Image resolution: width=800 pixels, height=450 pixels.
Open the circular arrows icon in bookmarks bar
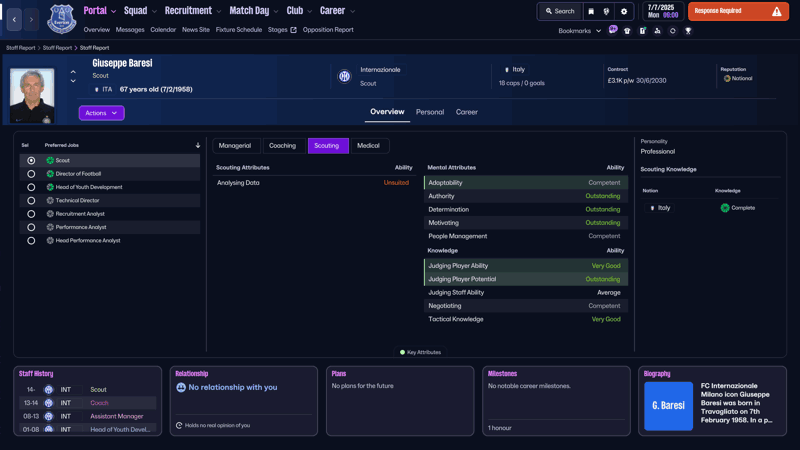(672, 31)
